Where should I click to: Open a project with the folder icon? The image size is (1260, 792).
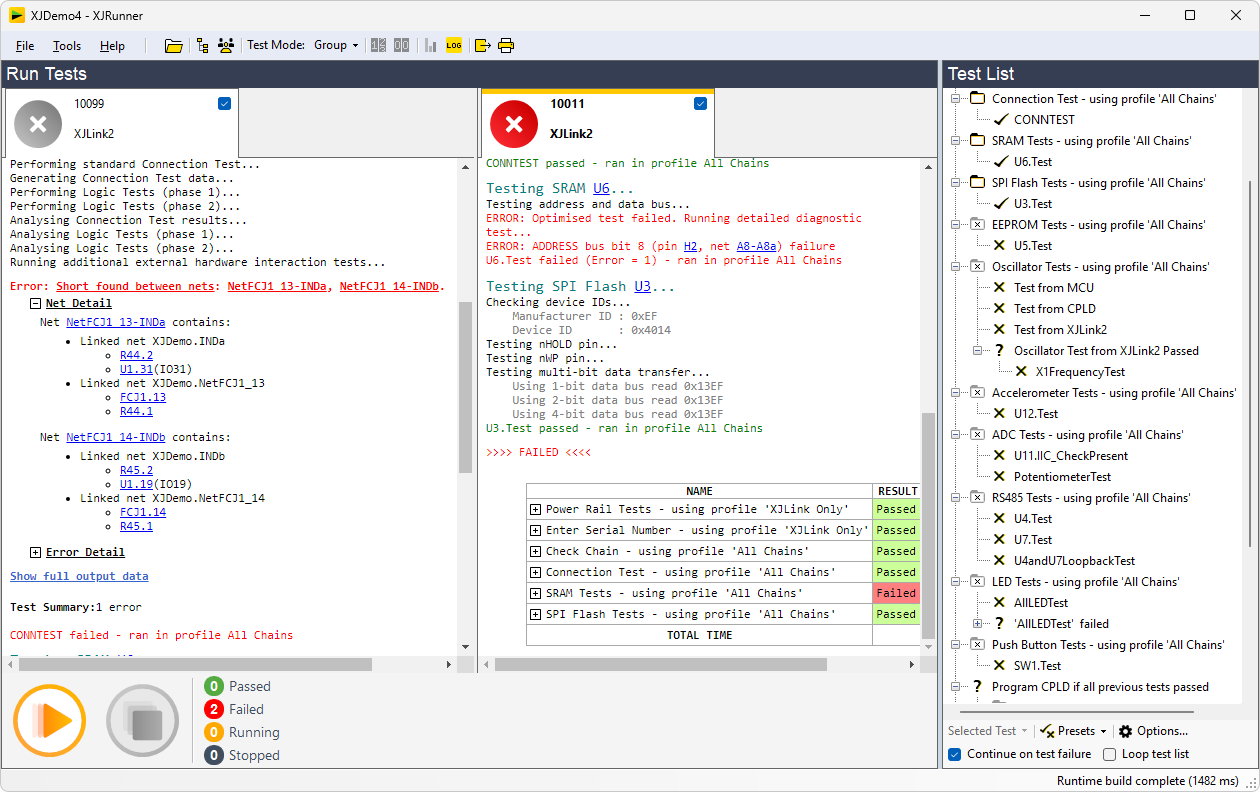coord(174,45)
